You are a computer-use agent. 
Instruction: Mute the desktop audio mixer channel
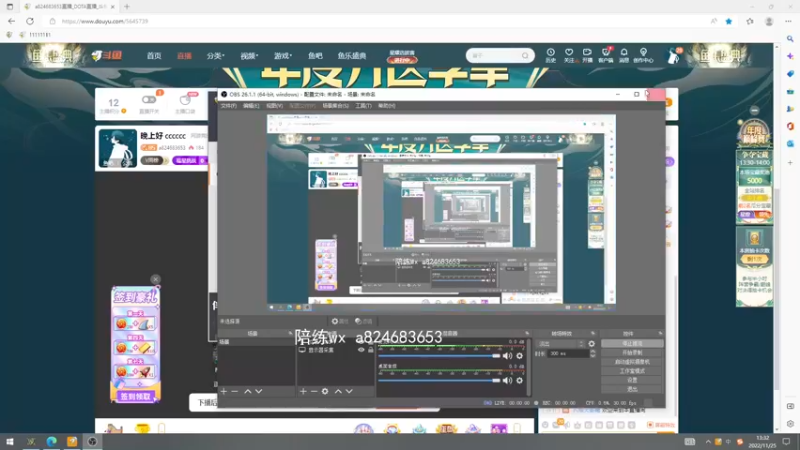click(507, 380)
